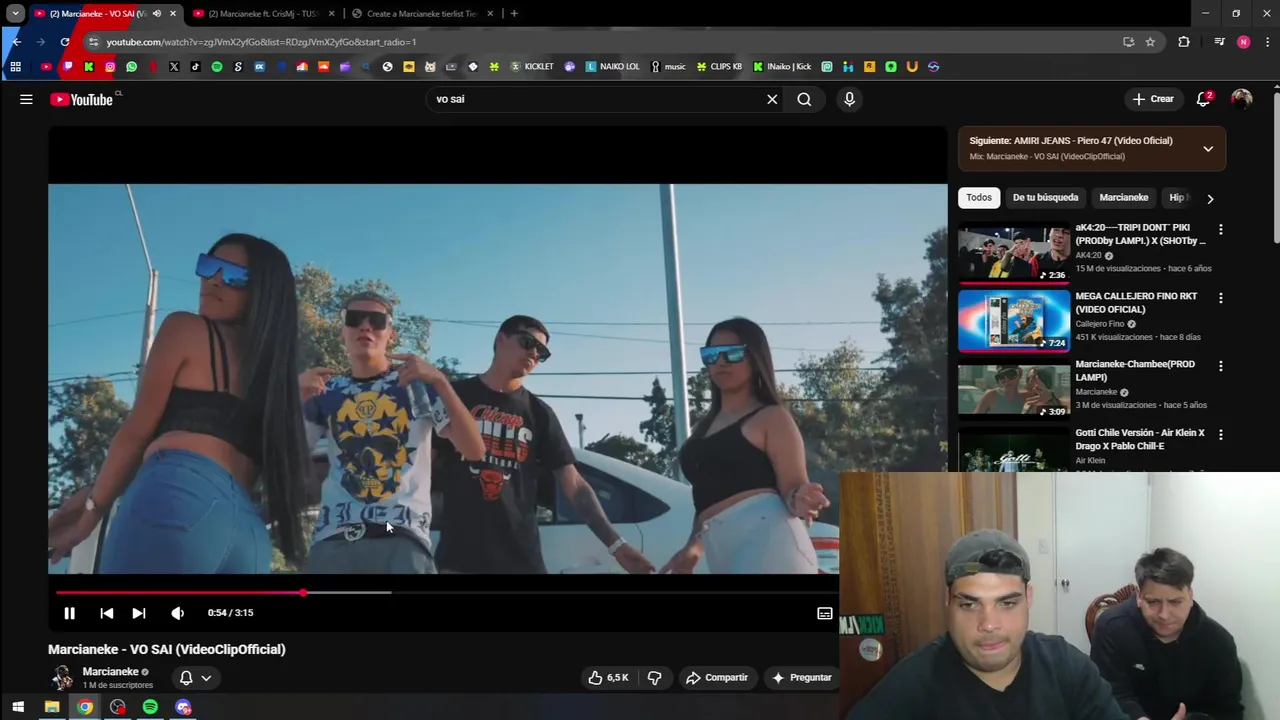Open the music bookmark

click(x=668, y=67)
